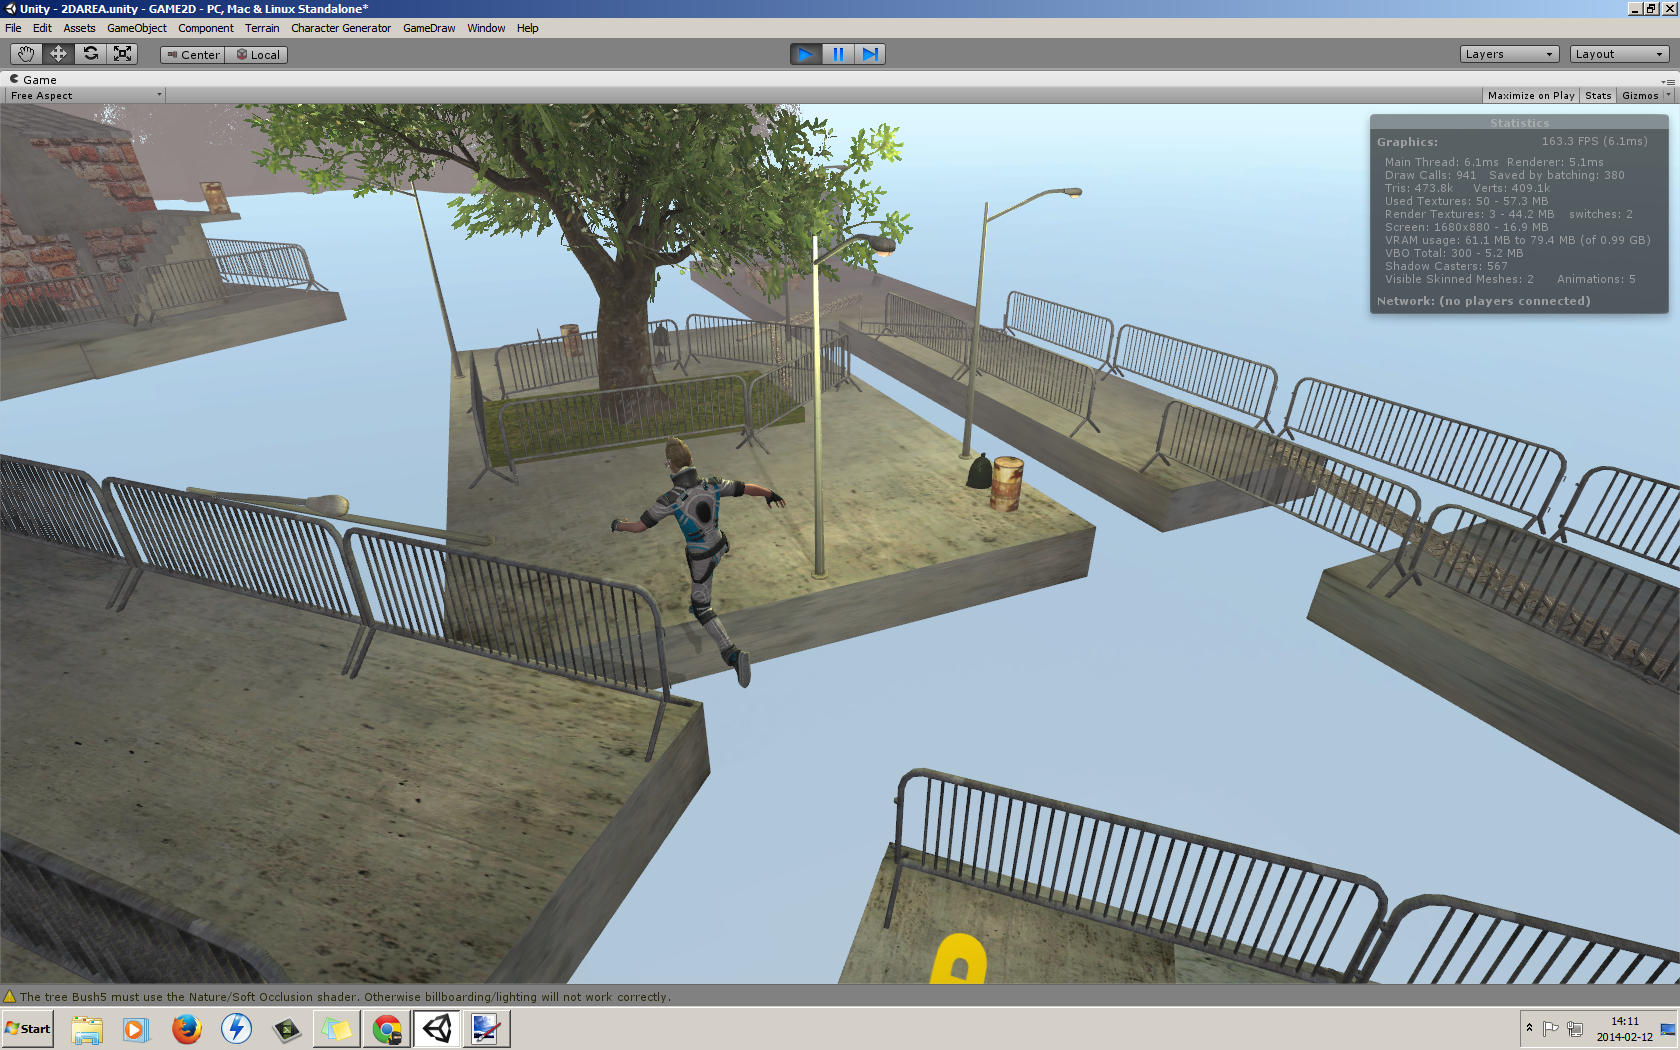
Task: Stop play mode with Play button
Action: (x=805, y=54)
